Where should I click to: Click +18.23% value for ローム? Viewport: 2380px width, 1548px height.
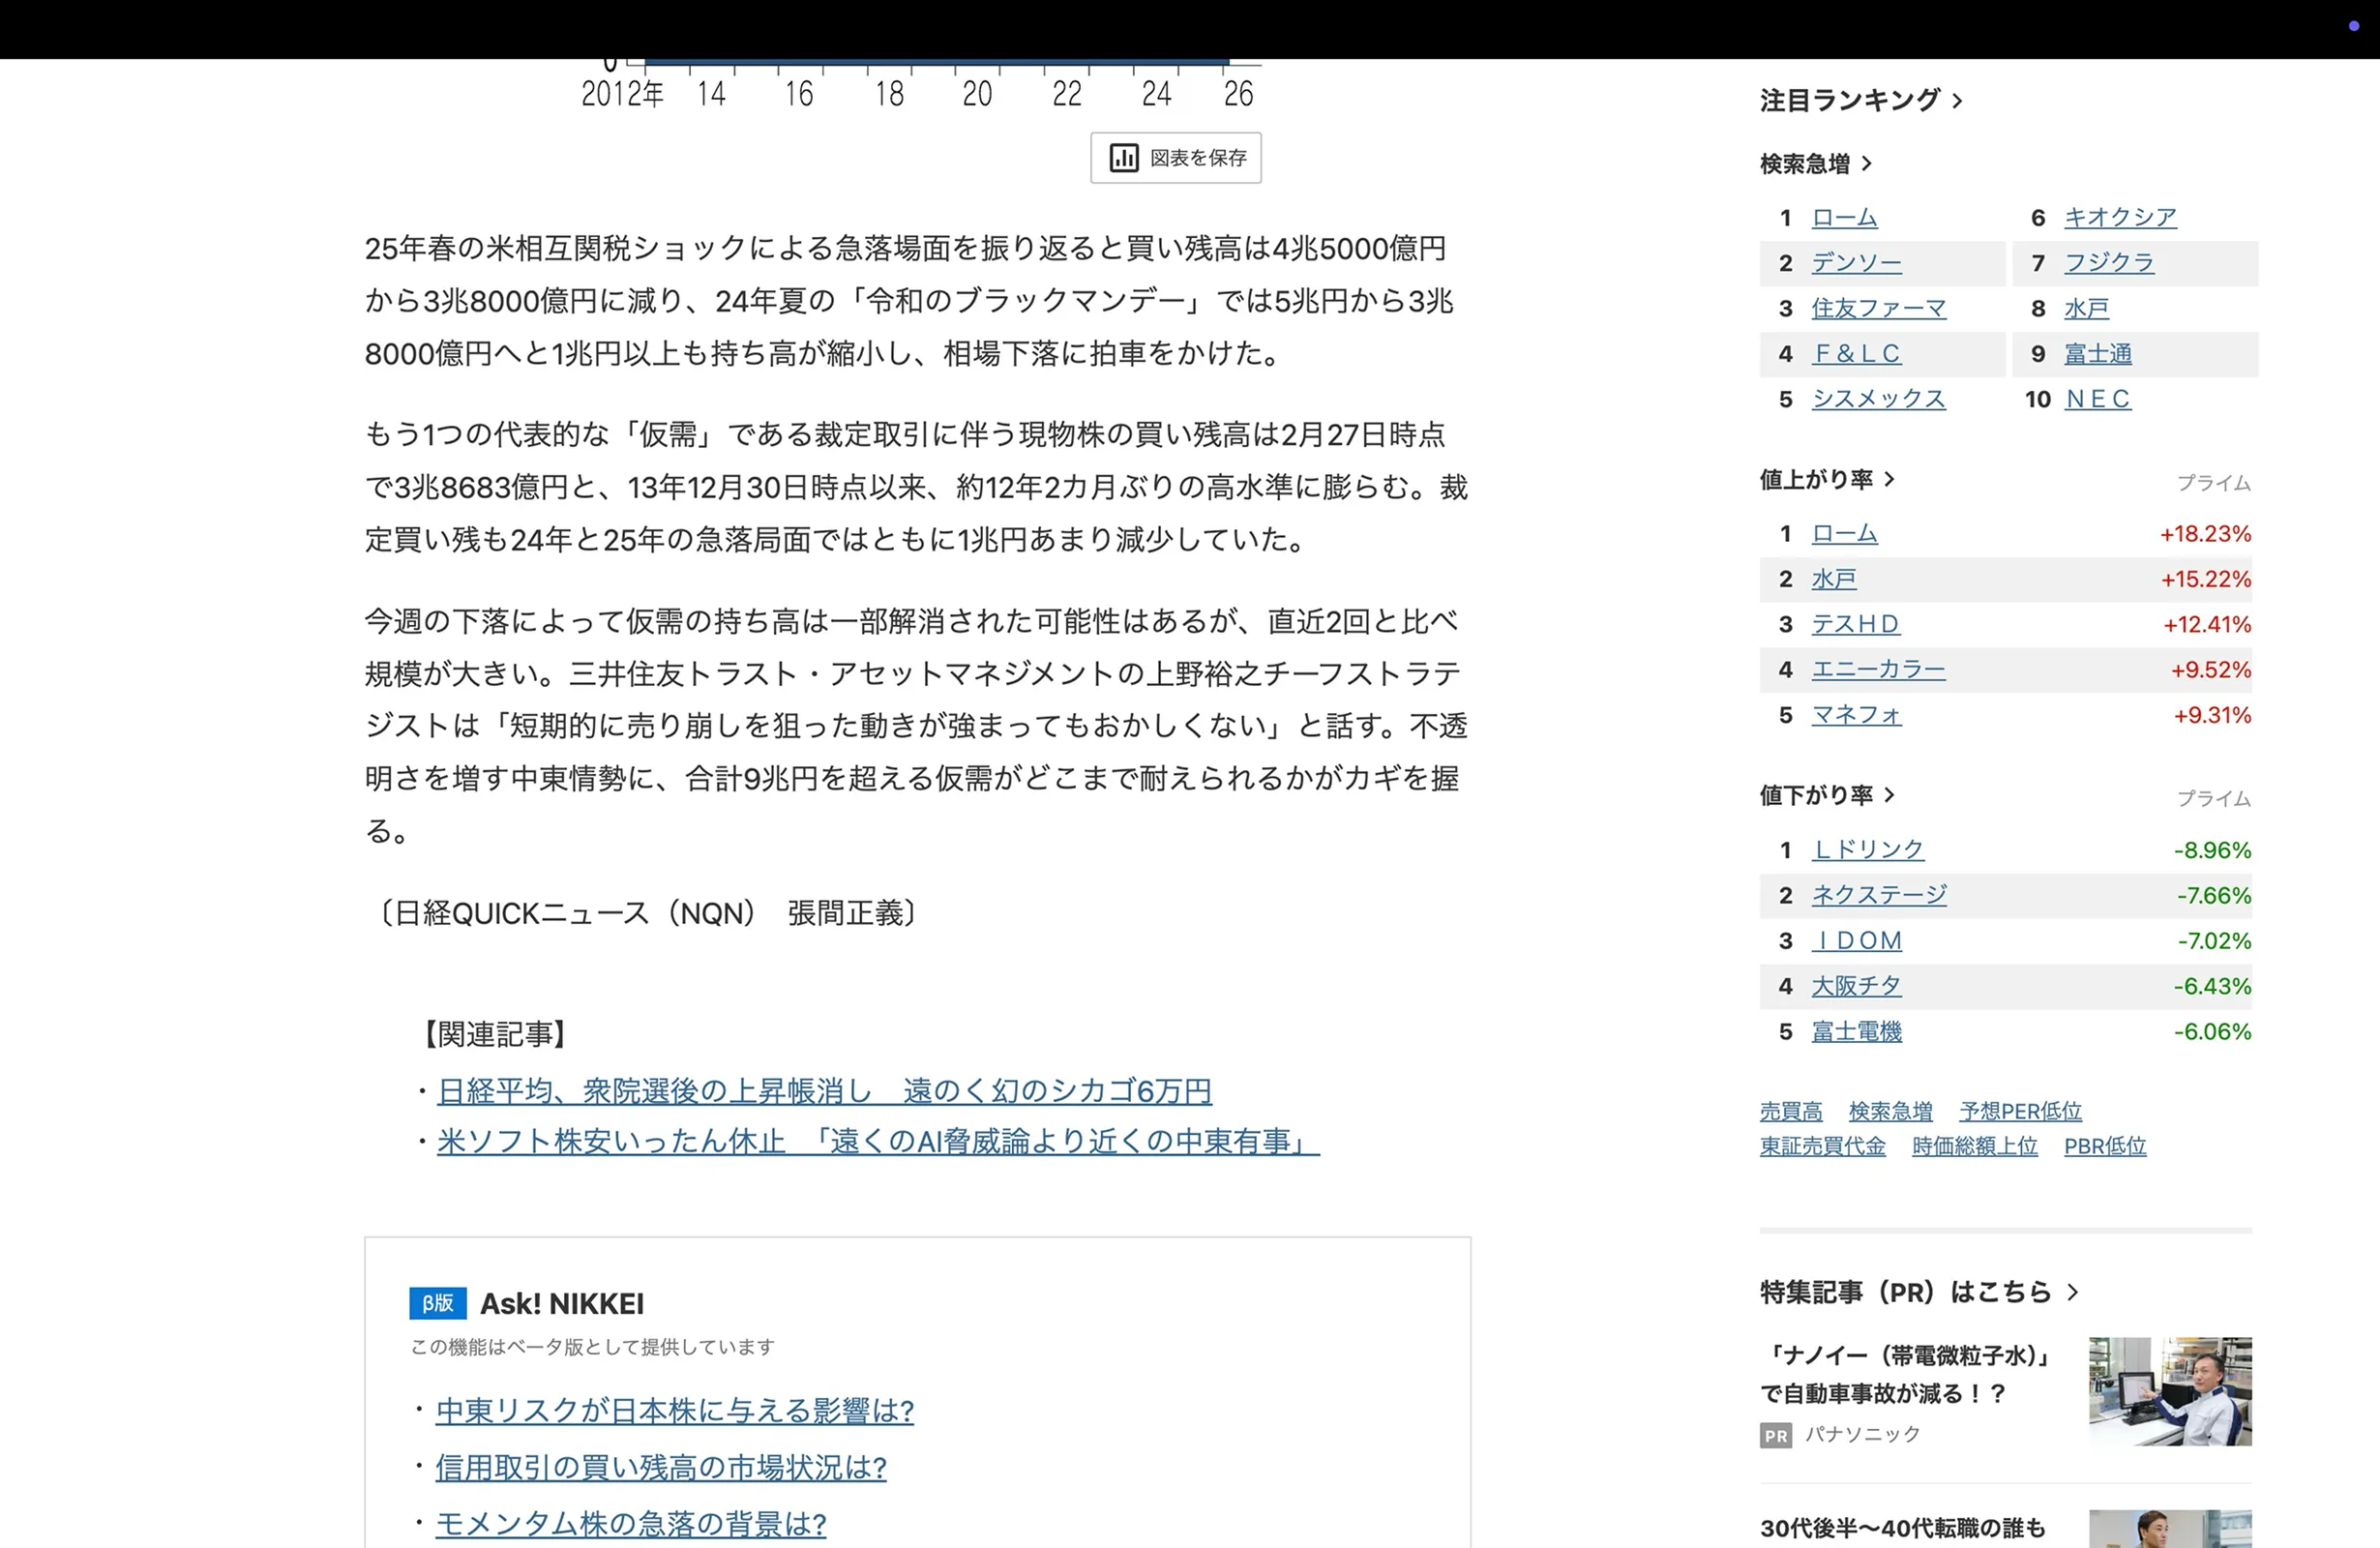point(2205,534)
